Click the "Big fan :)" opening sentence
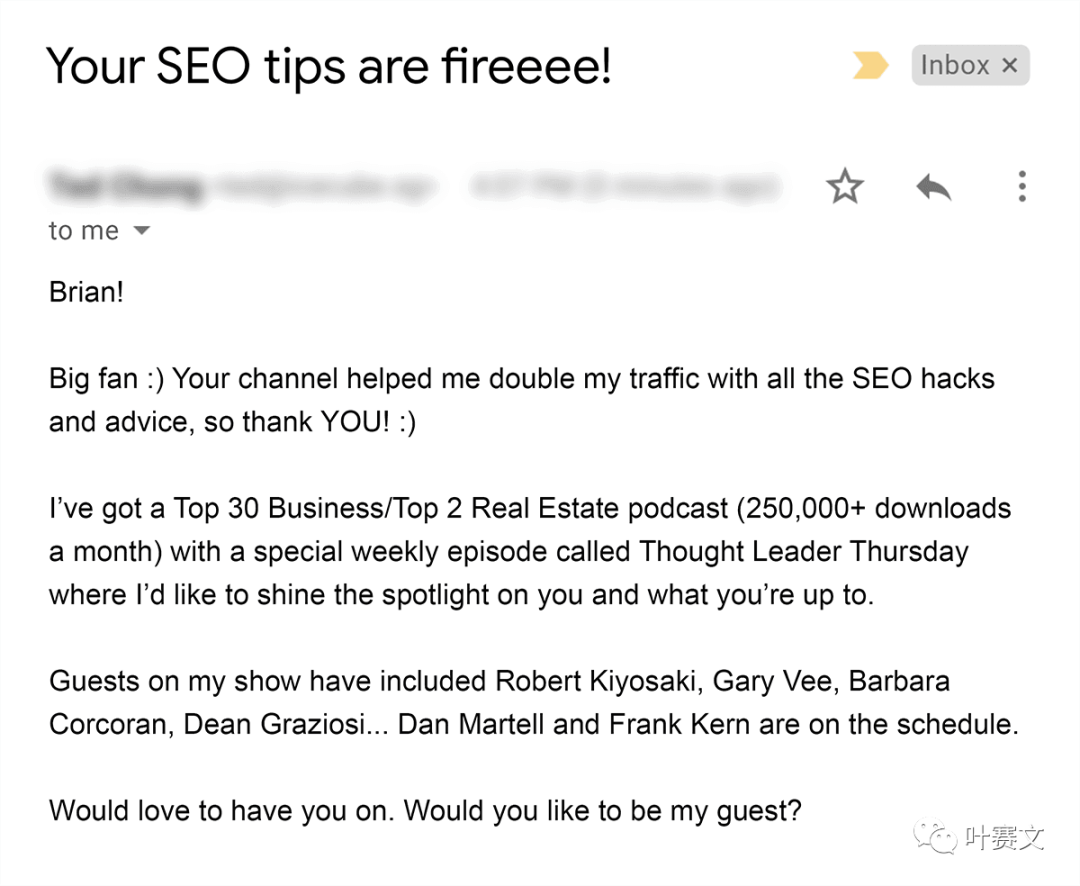Viewport: 1080px width, 886px height. (107, 379)
